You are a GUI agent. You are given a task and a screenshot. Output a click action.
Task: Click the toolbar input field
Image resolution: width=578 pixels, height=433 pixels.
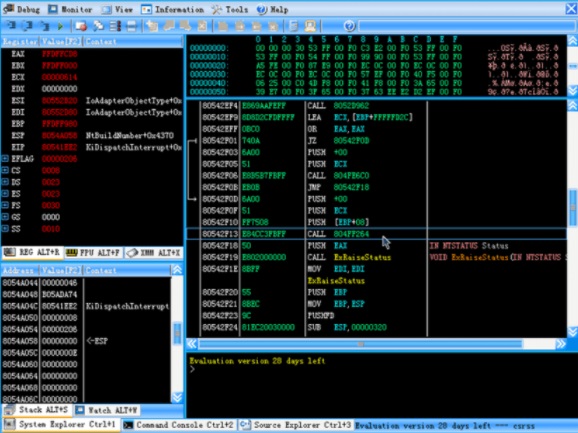pos(467,26)
